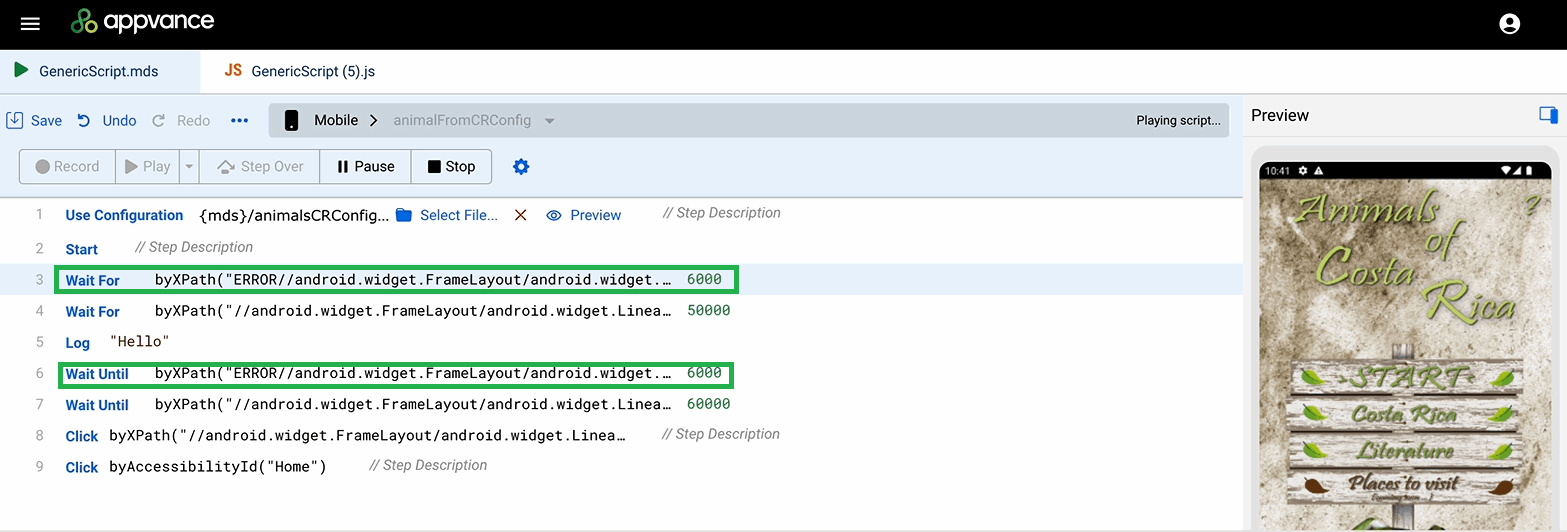Tap START sign in phone preview
This screenshot has width=1567, height=532.
click(1406, 378)
